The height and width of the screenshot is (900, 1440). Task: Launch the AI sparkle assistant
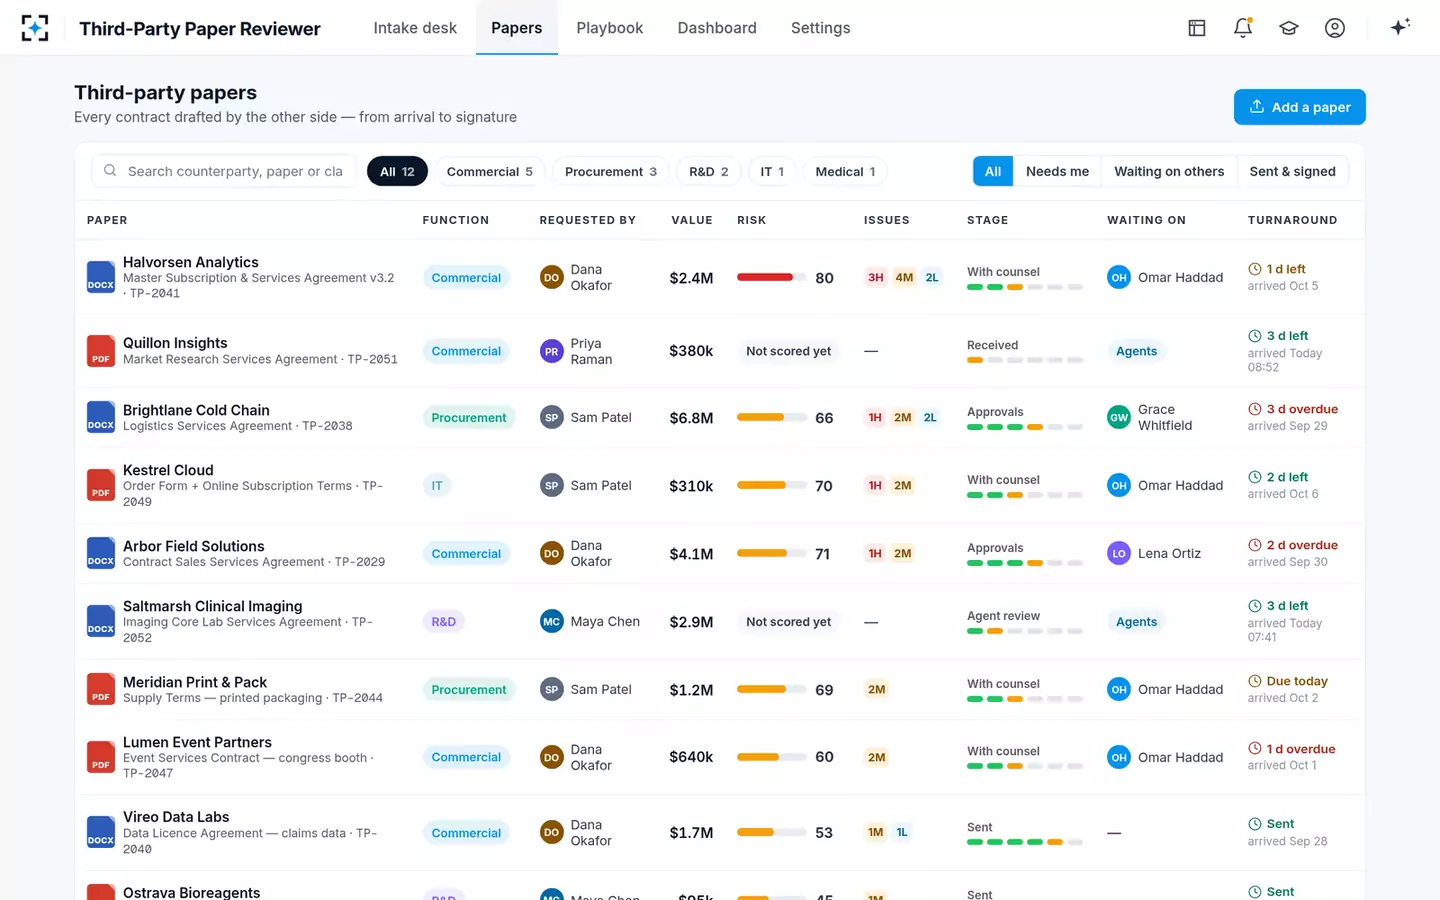[1400, 27]
